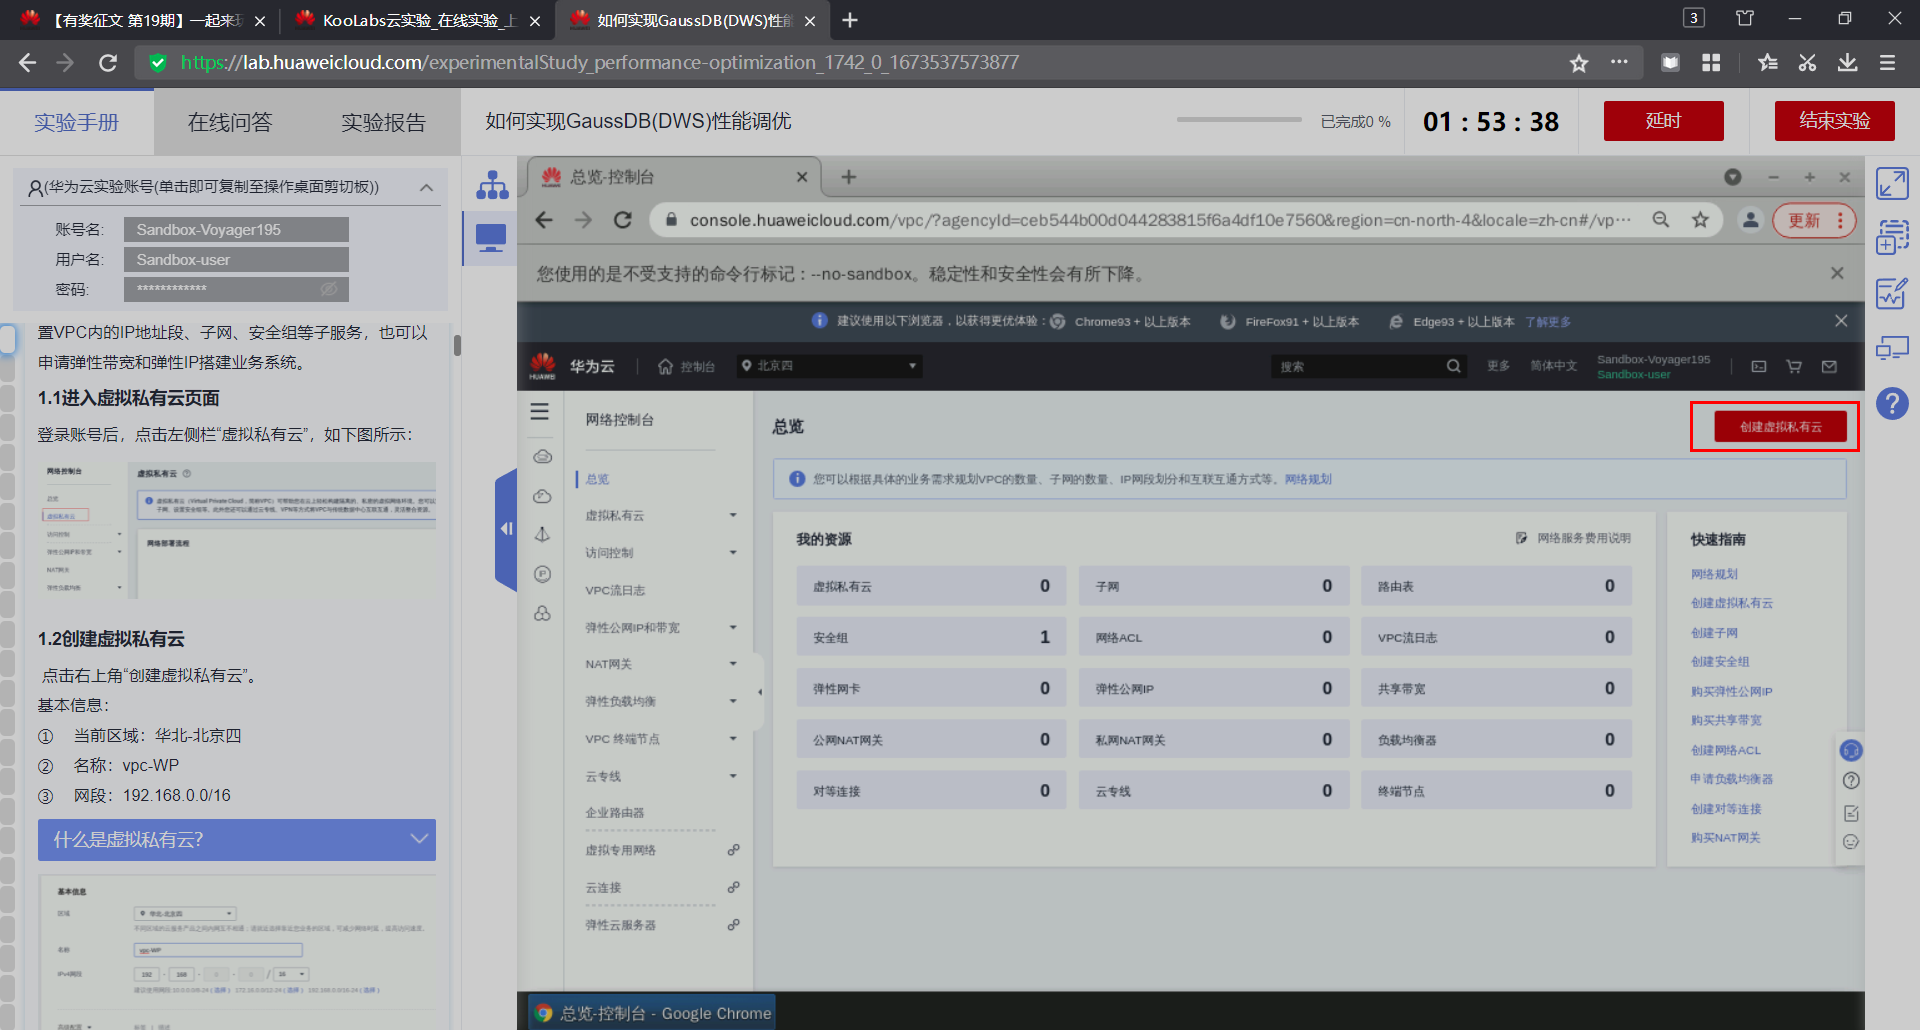This screenshot has height=1030, width=1920.
Task: Bookmark page with star in inner Chrome
Action: pyautogui.click(x=1700, y=220)
